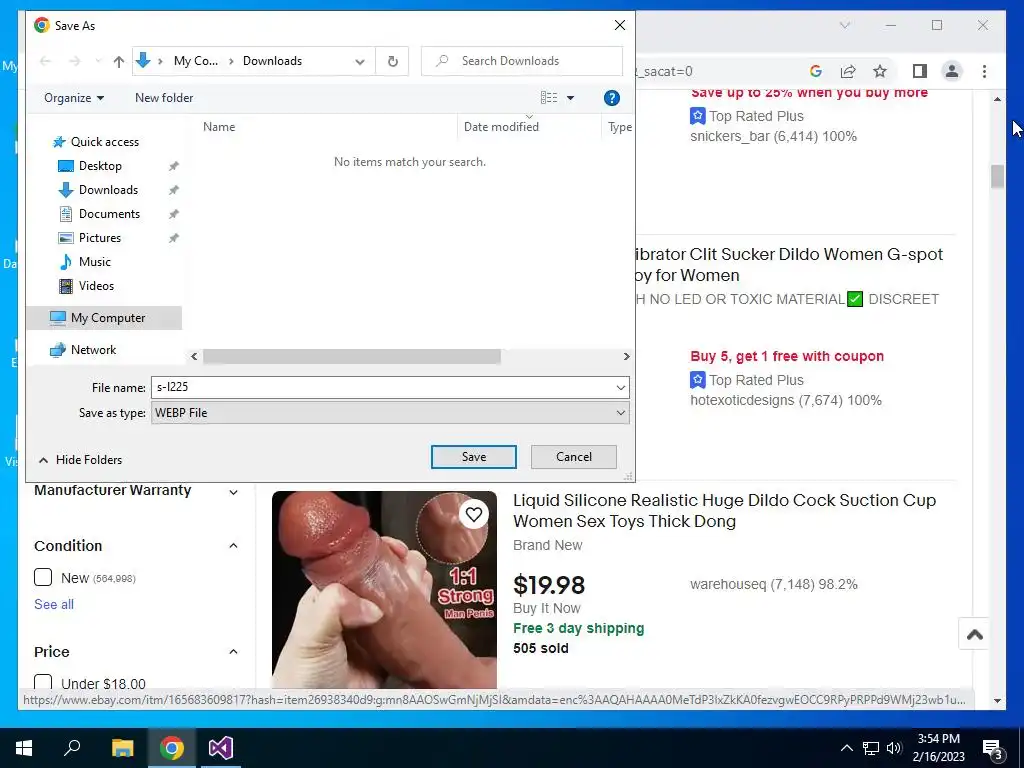Open the view options dropdown arrow
Screen dimensions: 1024x768
pos(570,98)
